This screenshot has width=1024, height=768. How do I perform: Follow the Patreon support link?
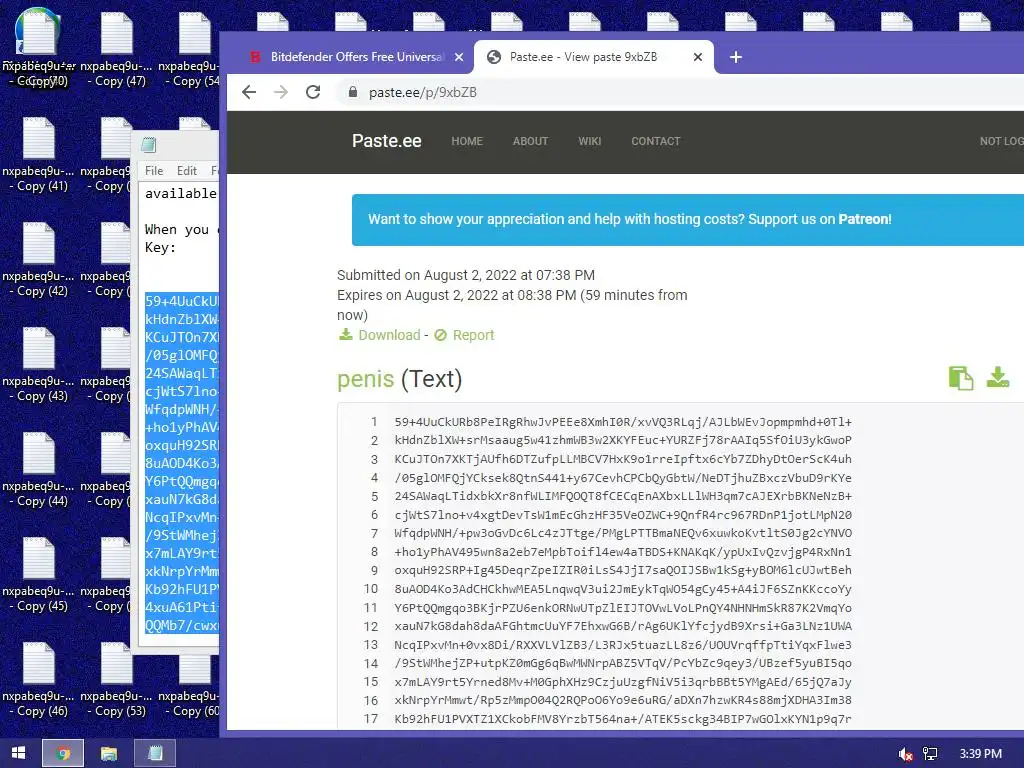865,219
